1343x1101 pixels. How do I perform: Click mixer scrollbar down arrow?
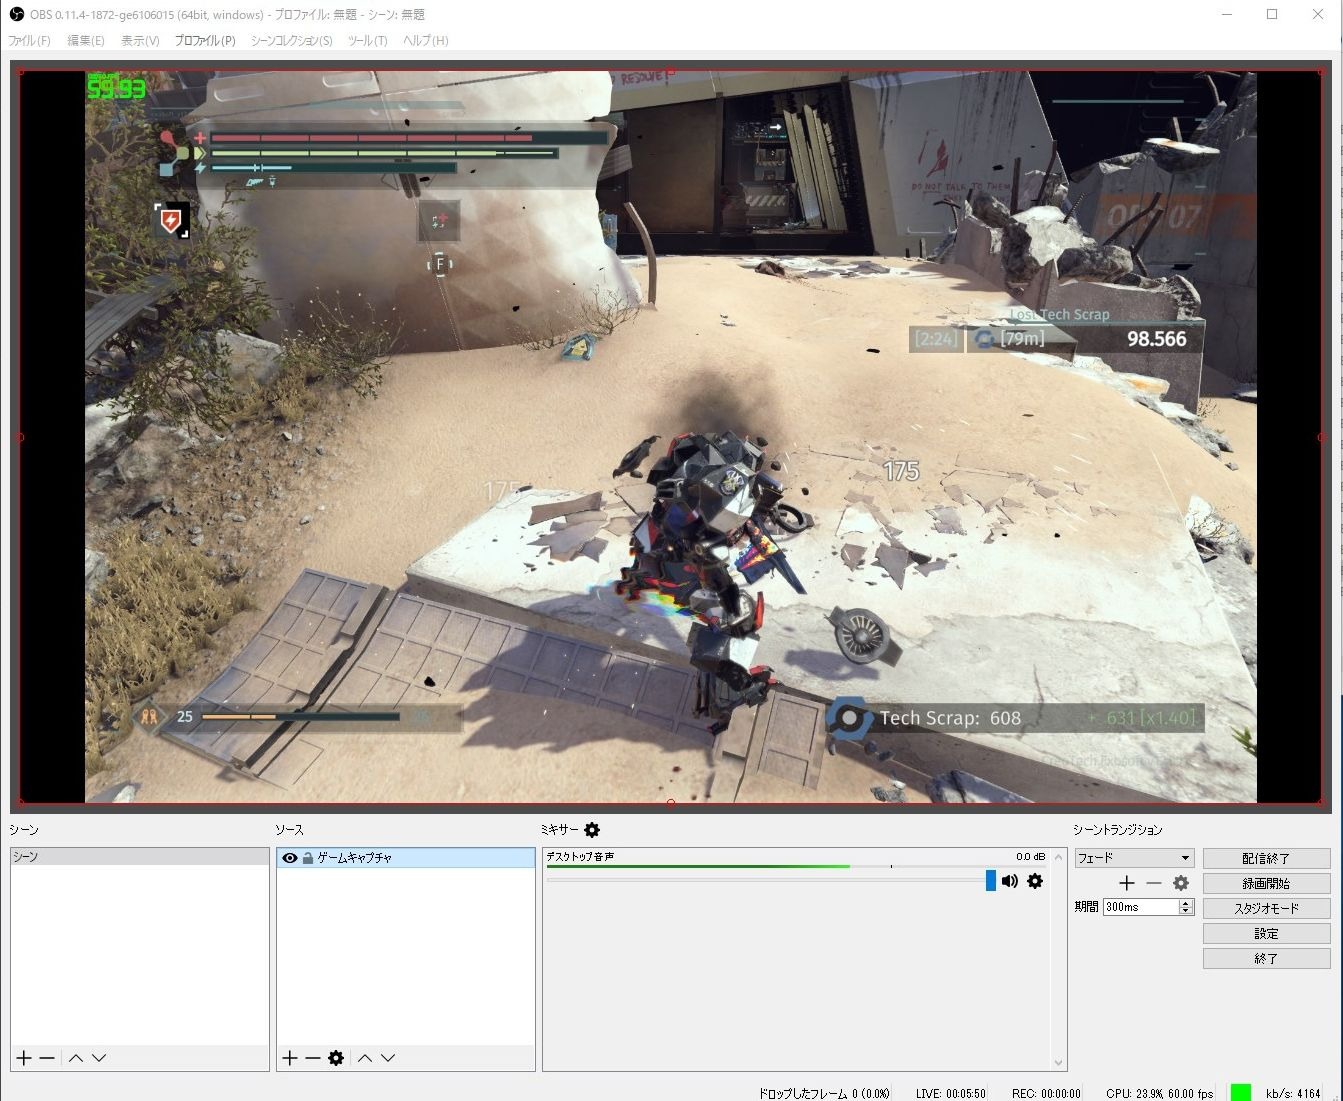point(1058,1063)
